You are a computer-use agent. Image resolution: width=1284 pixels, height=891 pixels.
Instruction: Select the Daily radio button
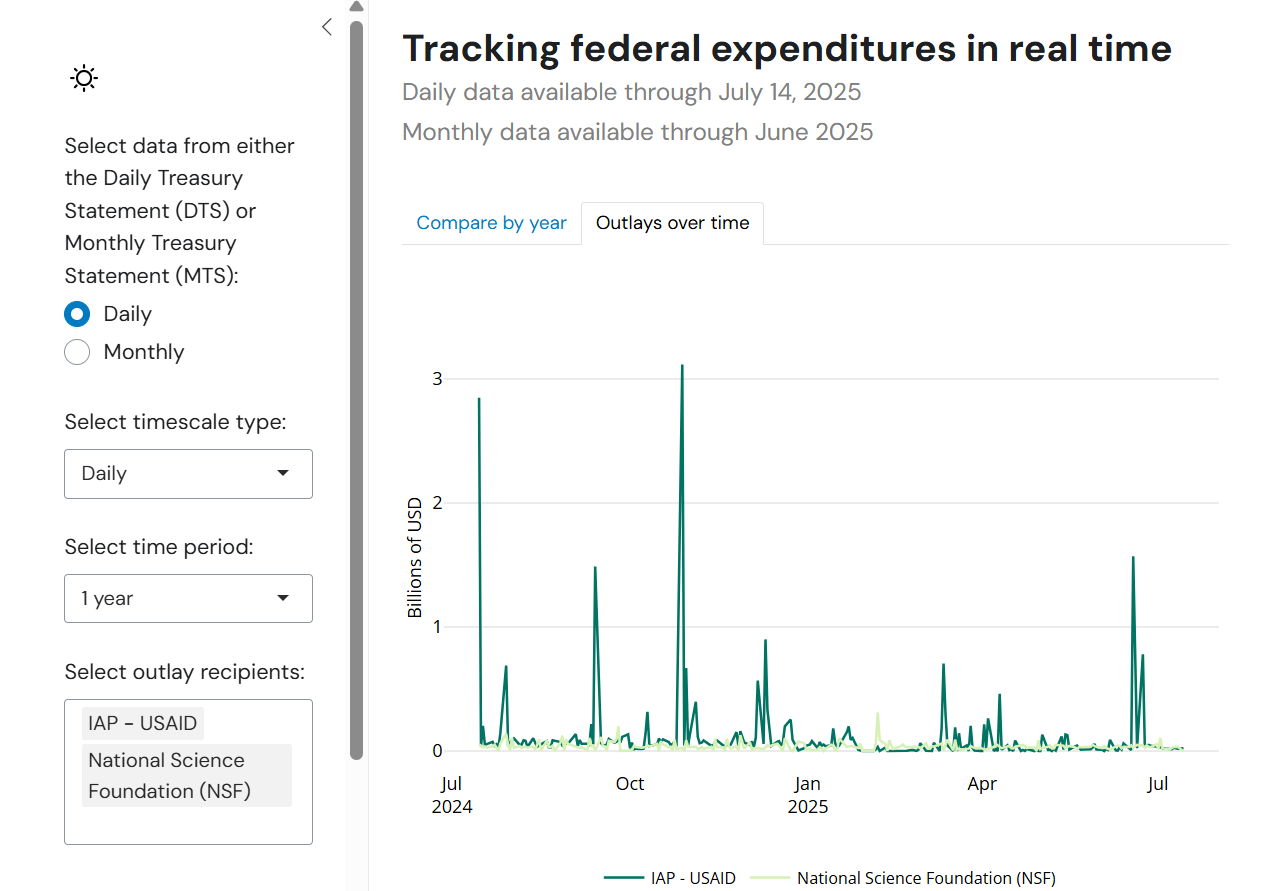pyautogui.click(x=78, y=314)
